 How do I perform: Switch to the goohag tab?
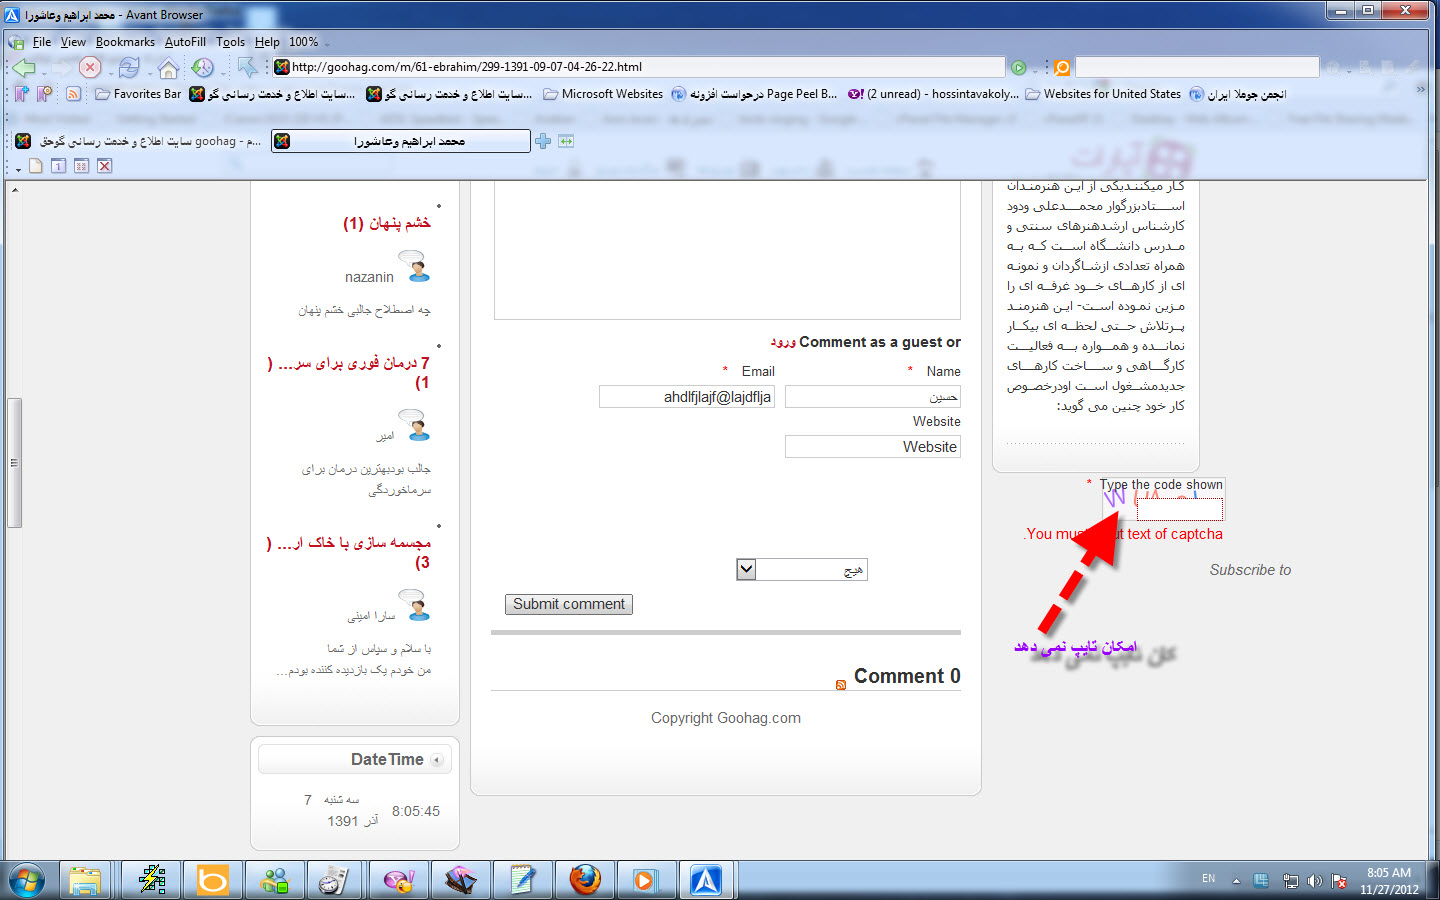coord(138,141)
